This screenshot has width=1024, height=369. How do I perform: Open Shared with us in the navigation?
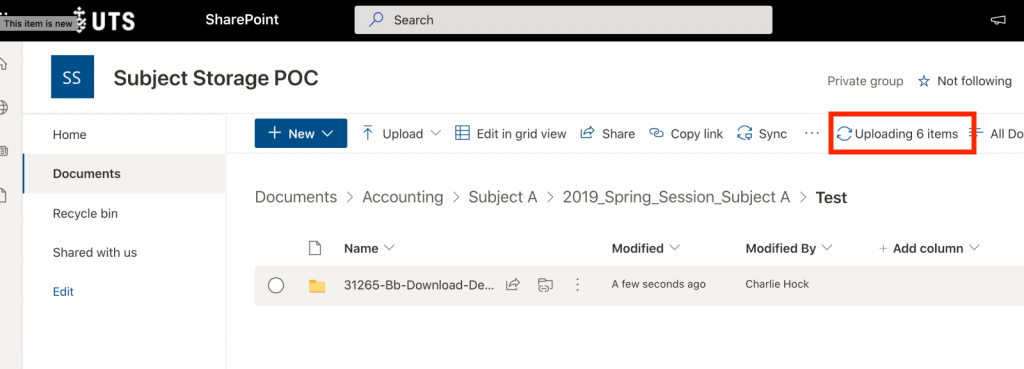click(x=95, y=253)
